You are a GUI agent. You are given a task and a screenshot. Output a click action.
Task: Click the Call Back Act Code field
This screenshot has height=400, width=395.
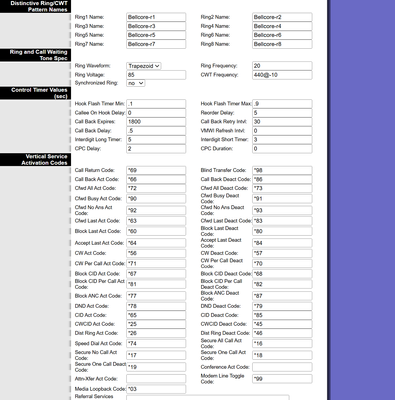pyautogui.click(x=156, y=179)
